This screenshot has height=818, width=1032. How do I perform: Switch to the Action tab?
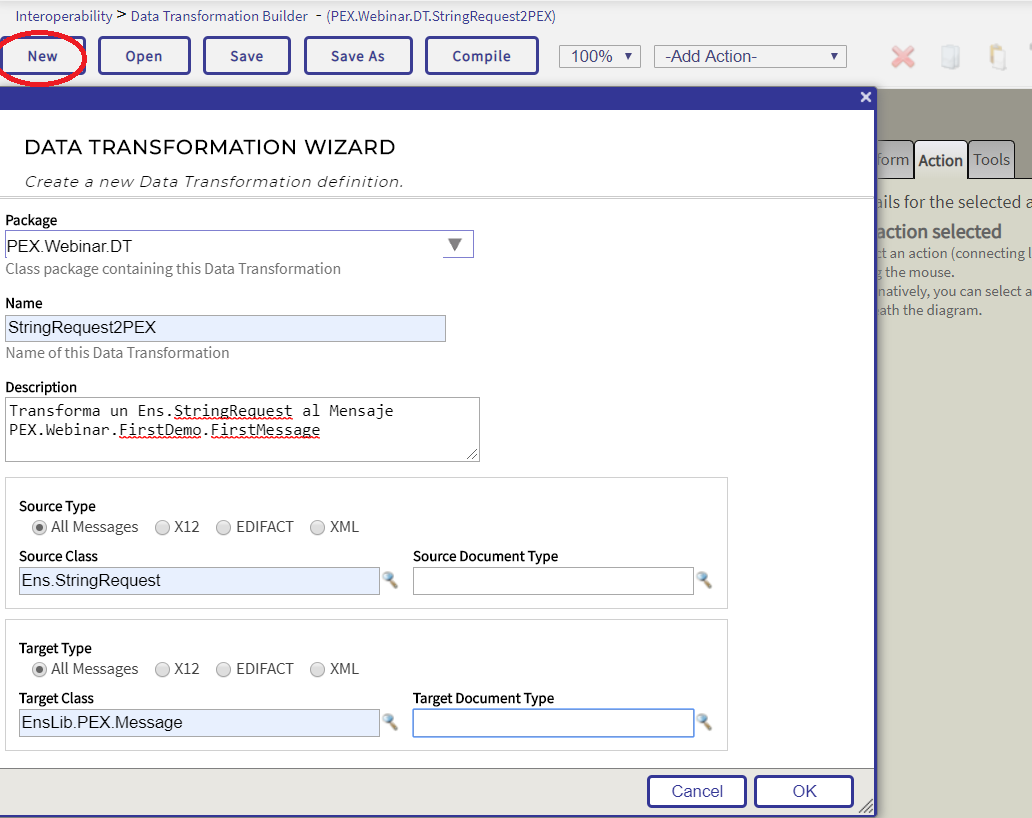(940, 160)
